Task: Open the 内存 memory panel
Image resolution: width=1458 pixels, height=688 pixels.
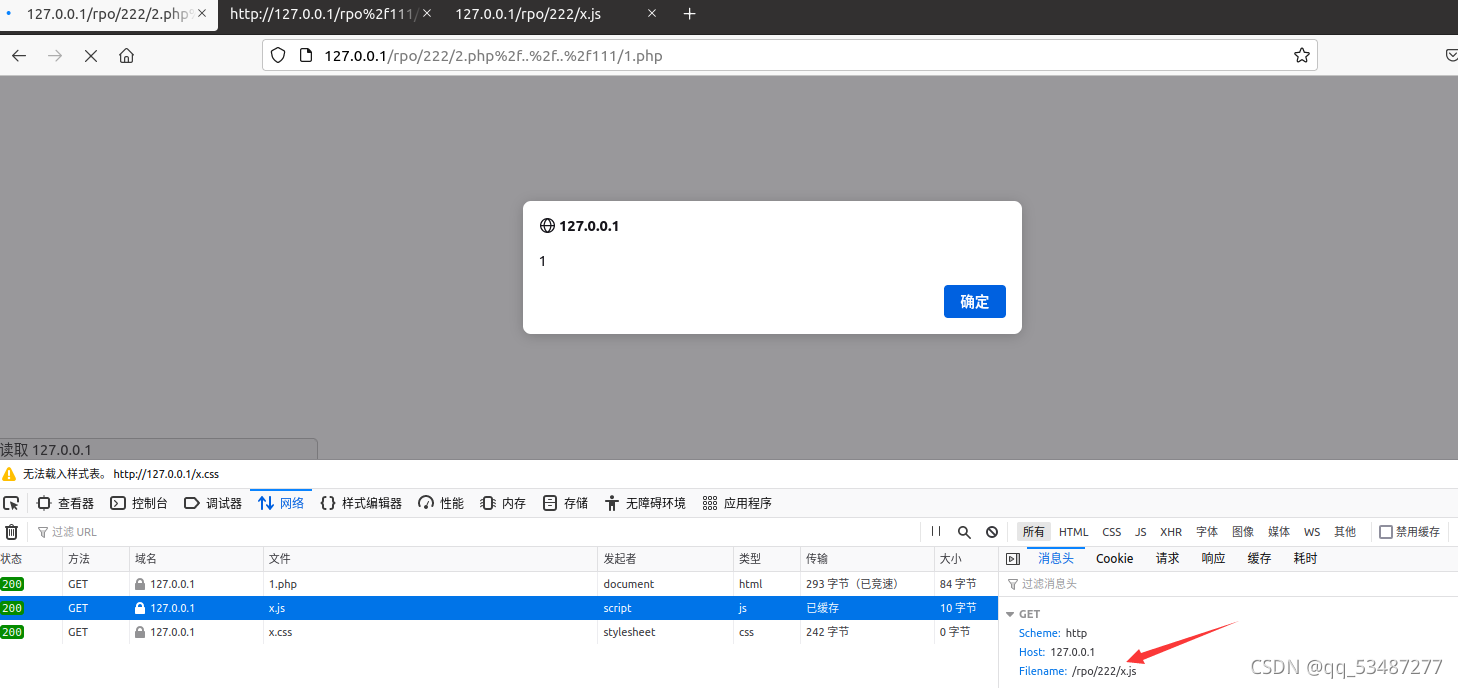Action: click(503, 503)
